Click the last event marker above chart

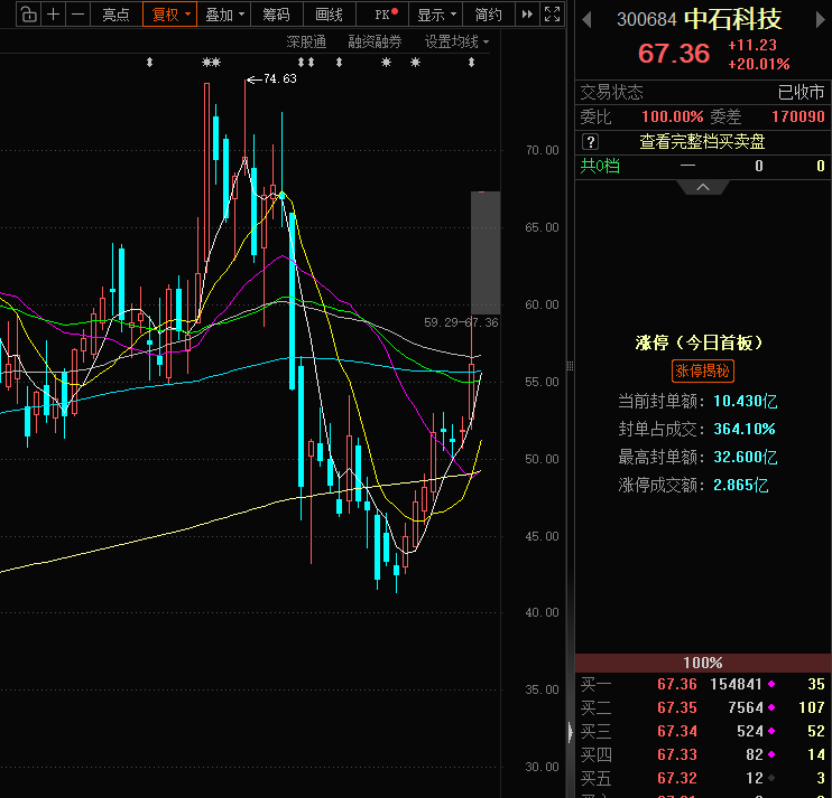pos(471,63)
